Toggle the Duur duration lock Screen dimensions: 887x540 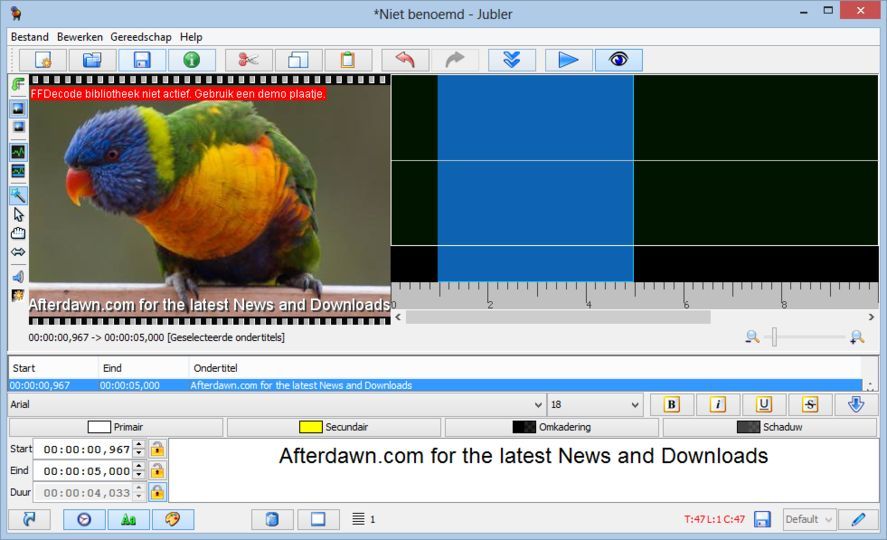pos(157,493)
